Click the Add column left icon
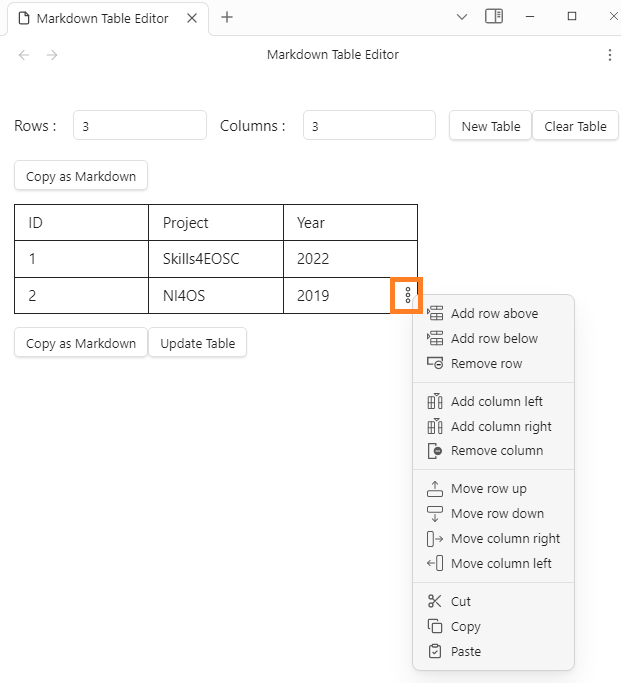This screenshot has height=683, width=621. point(434,402)
